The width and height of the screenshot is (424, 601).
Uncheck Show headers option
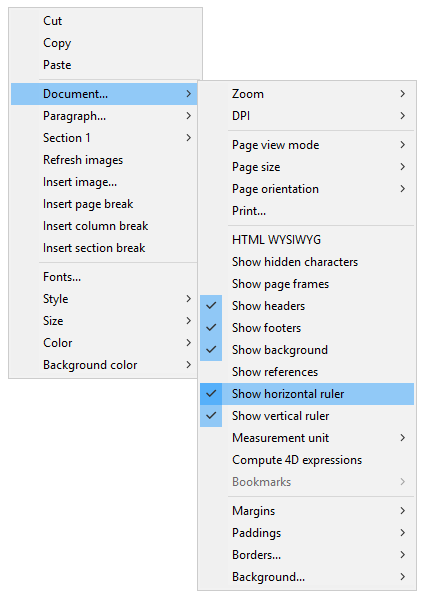pyautogui.click(x=307, y=306)
